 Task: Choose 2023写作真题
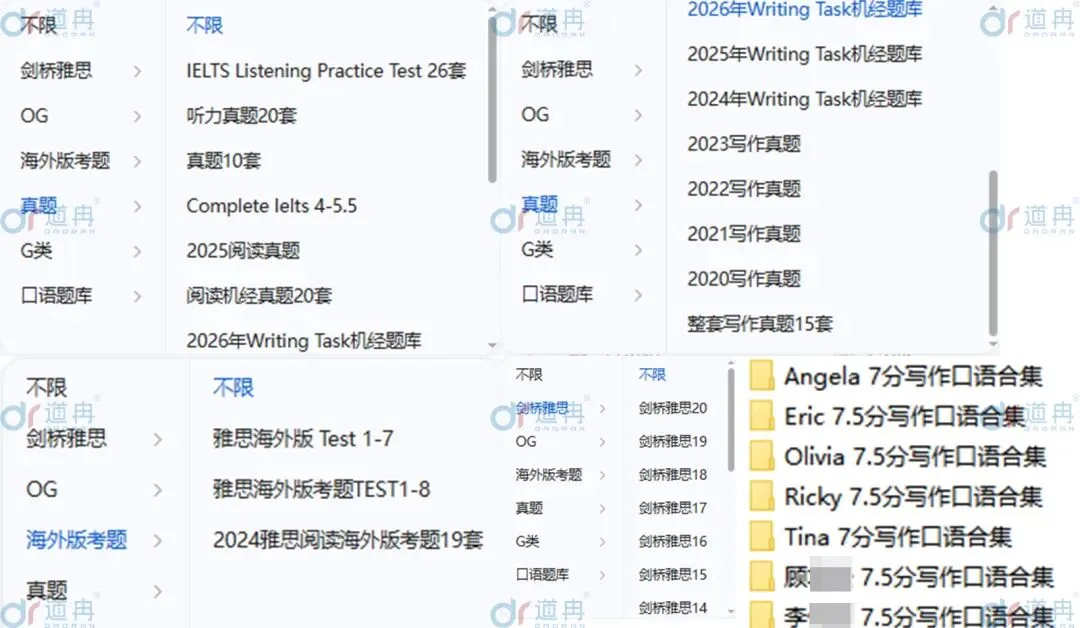pos(744,144)
